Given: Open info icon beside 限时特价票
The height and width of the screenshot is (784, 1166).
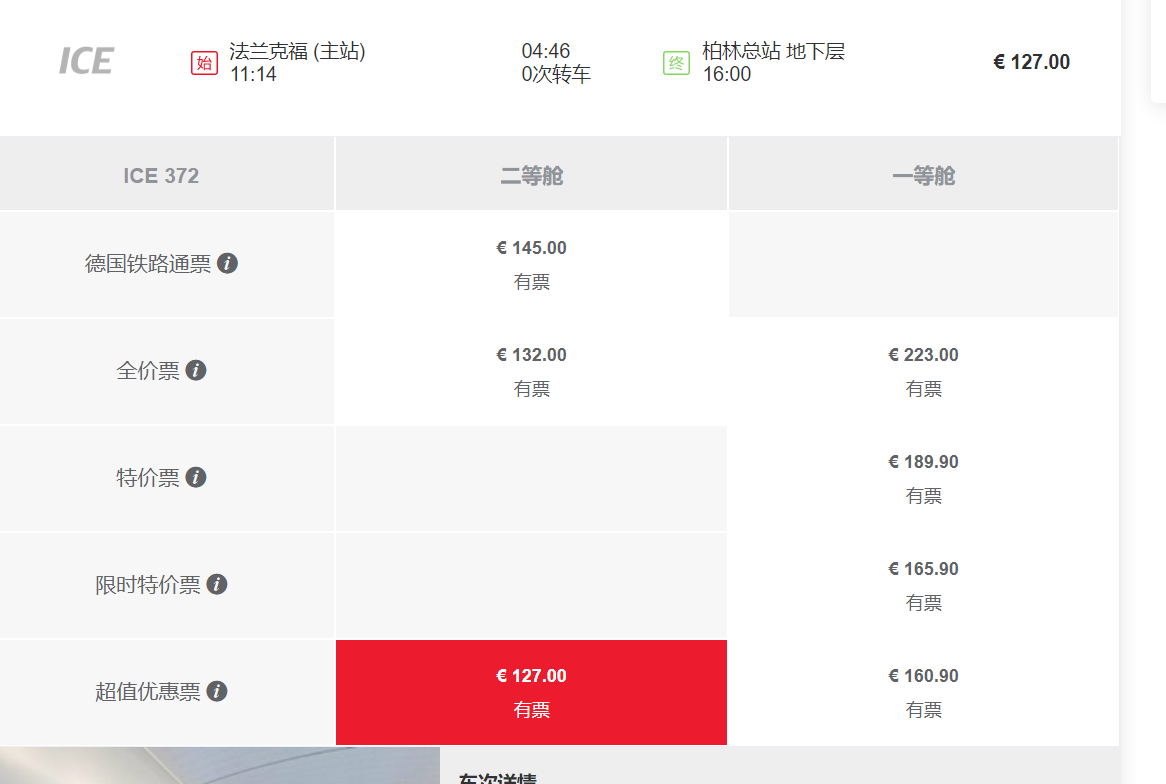Looking at the screenshot, I should [216, 585].
